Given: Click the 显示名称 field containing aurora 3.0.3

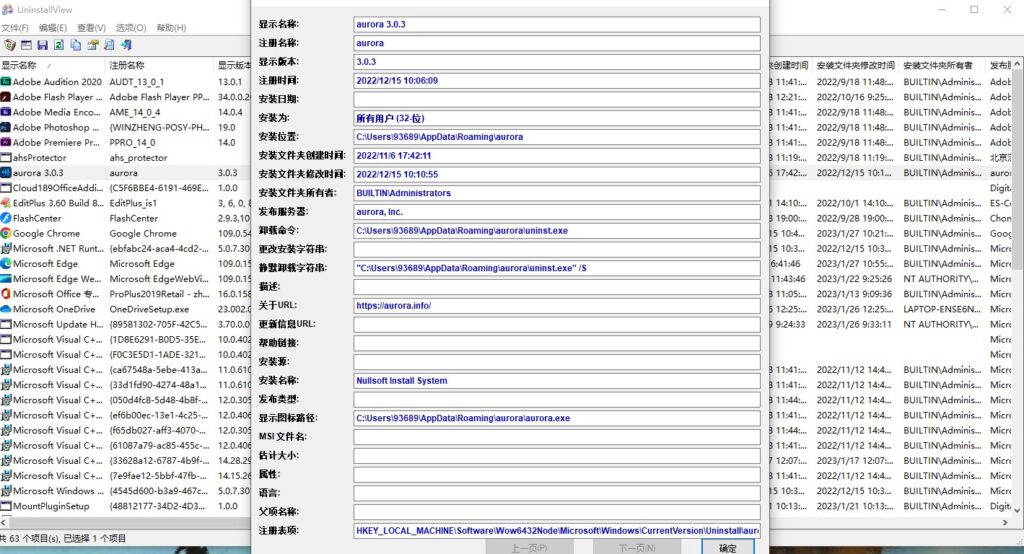Looking at the screenshot, I should click(x=557, y=24).
